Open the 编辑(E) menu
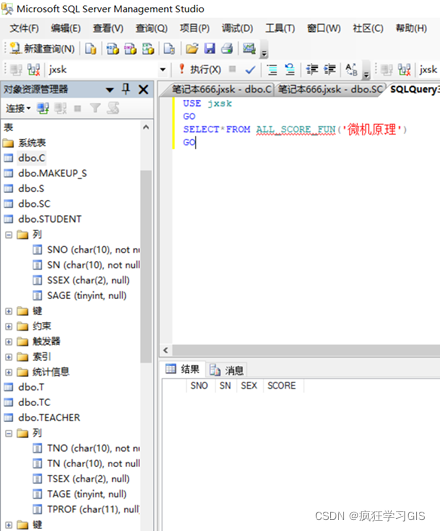440x531 pixels. point(66,28)
